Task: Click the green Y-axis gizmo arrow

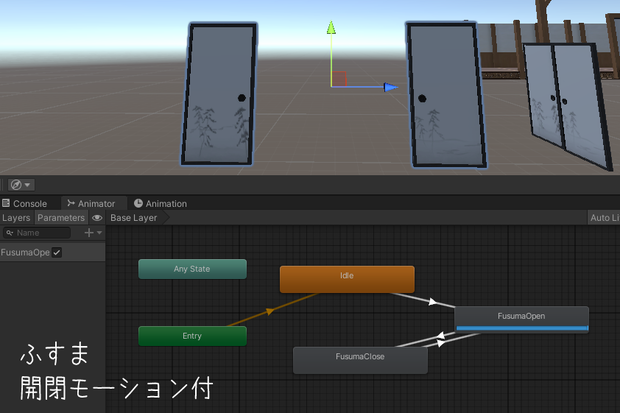Action: [x=331, y=28]
